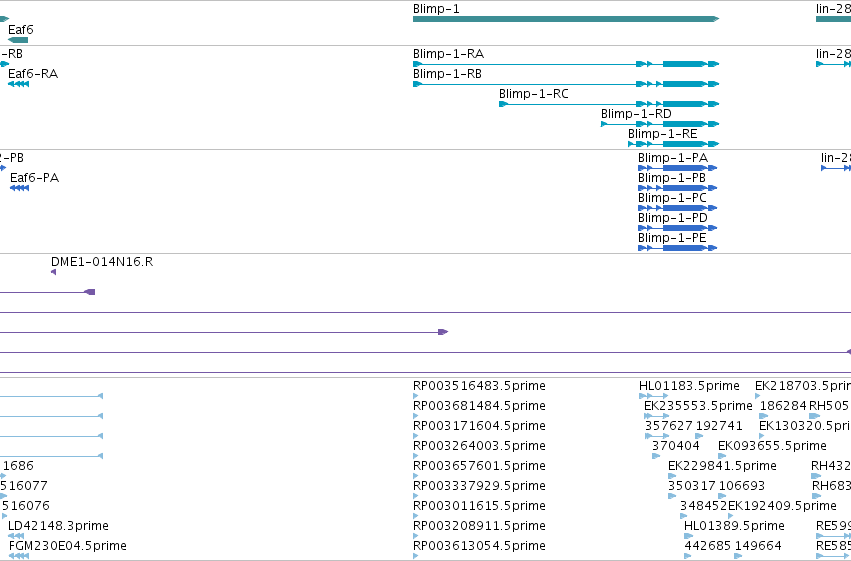Click the EK192409.5prime EST label

click(x=782, y=506)
